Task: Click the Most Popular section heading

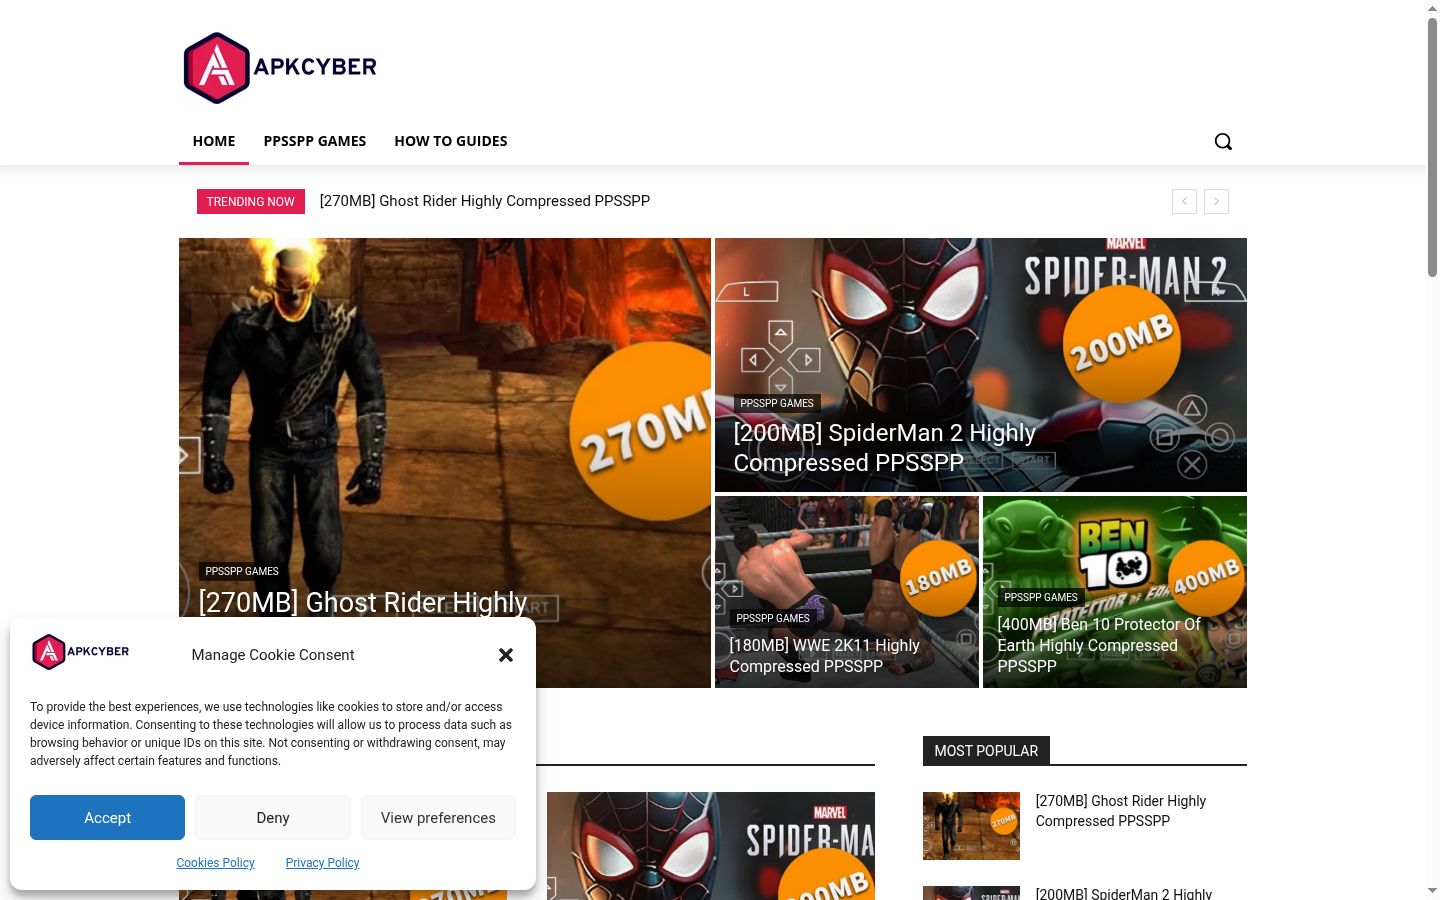Action: click(x=986, y=751)
